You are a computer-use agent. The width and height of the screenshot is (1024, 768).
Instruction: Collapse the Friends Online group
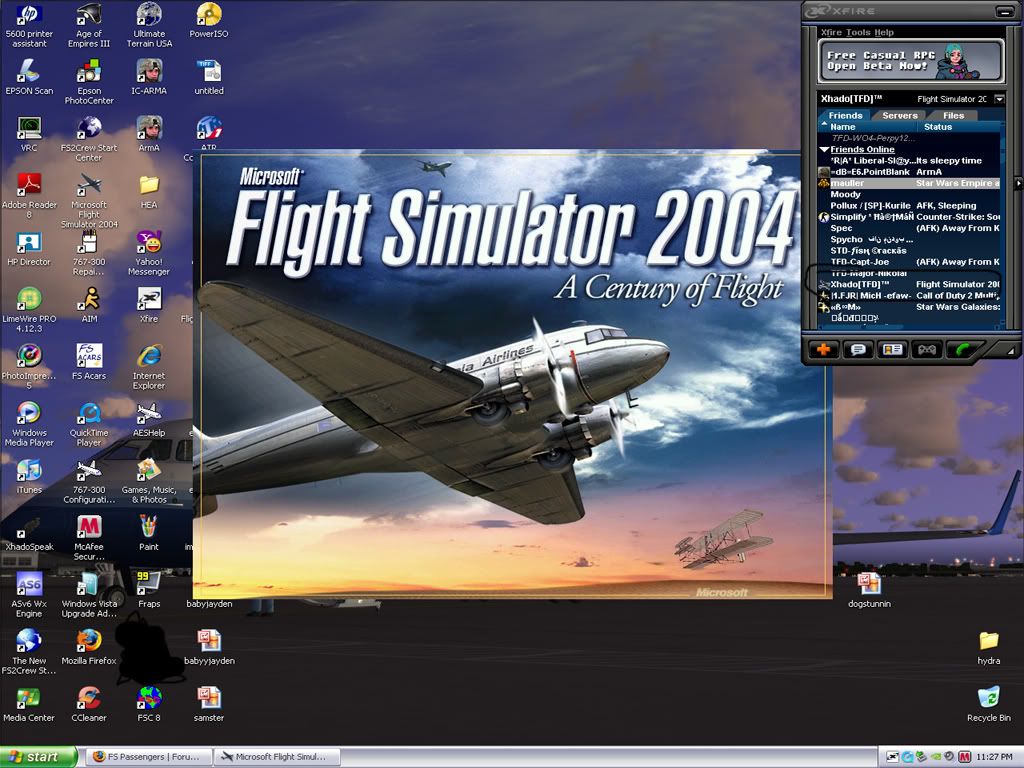click(824, 150)
